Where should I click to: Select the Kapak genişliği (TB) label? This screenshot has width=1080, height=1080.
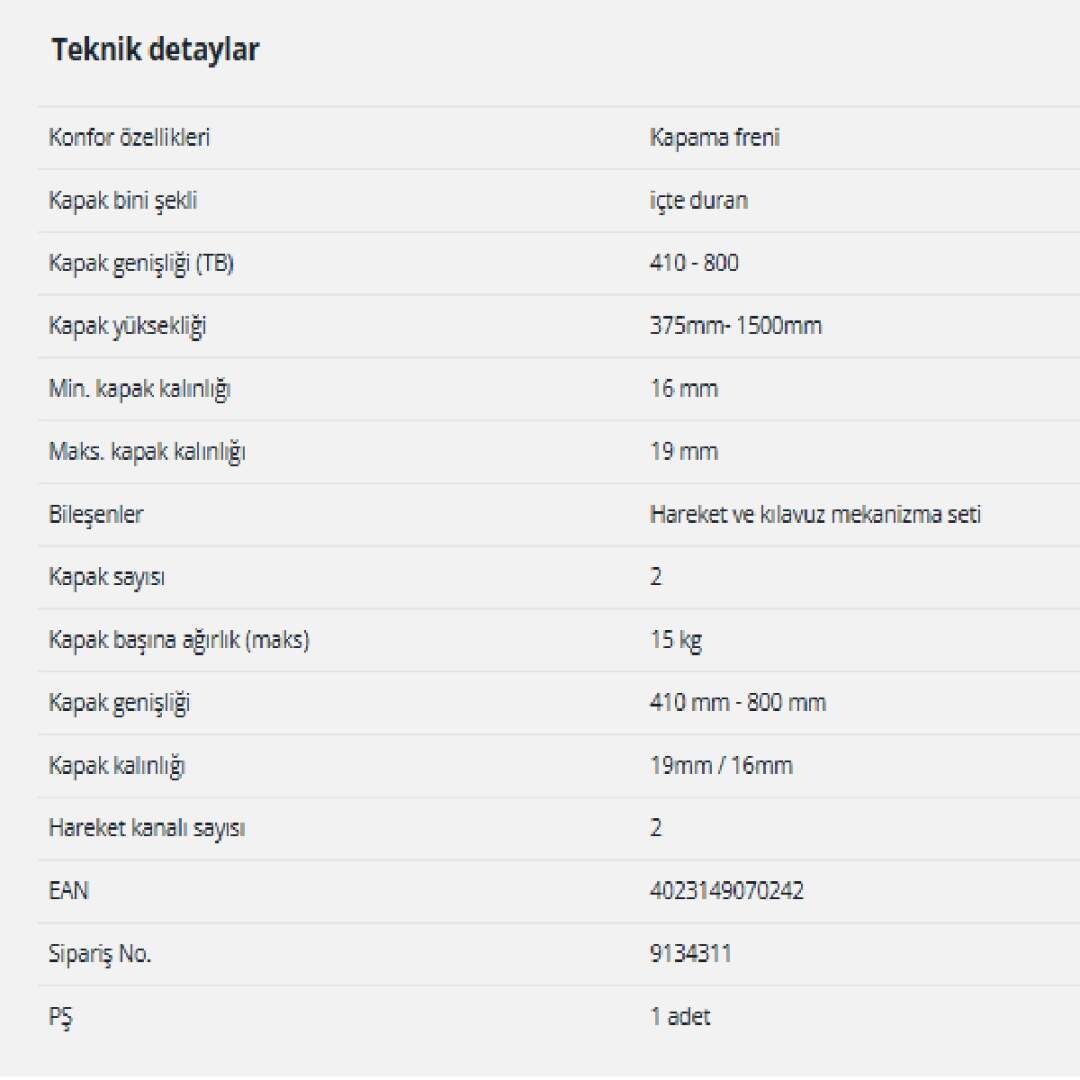(x=142, y=264)
